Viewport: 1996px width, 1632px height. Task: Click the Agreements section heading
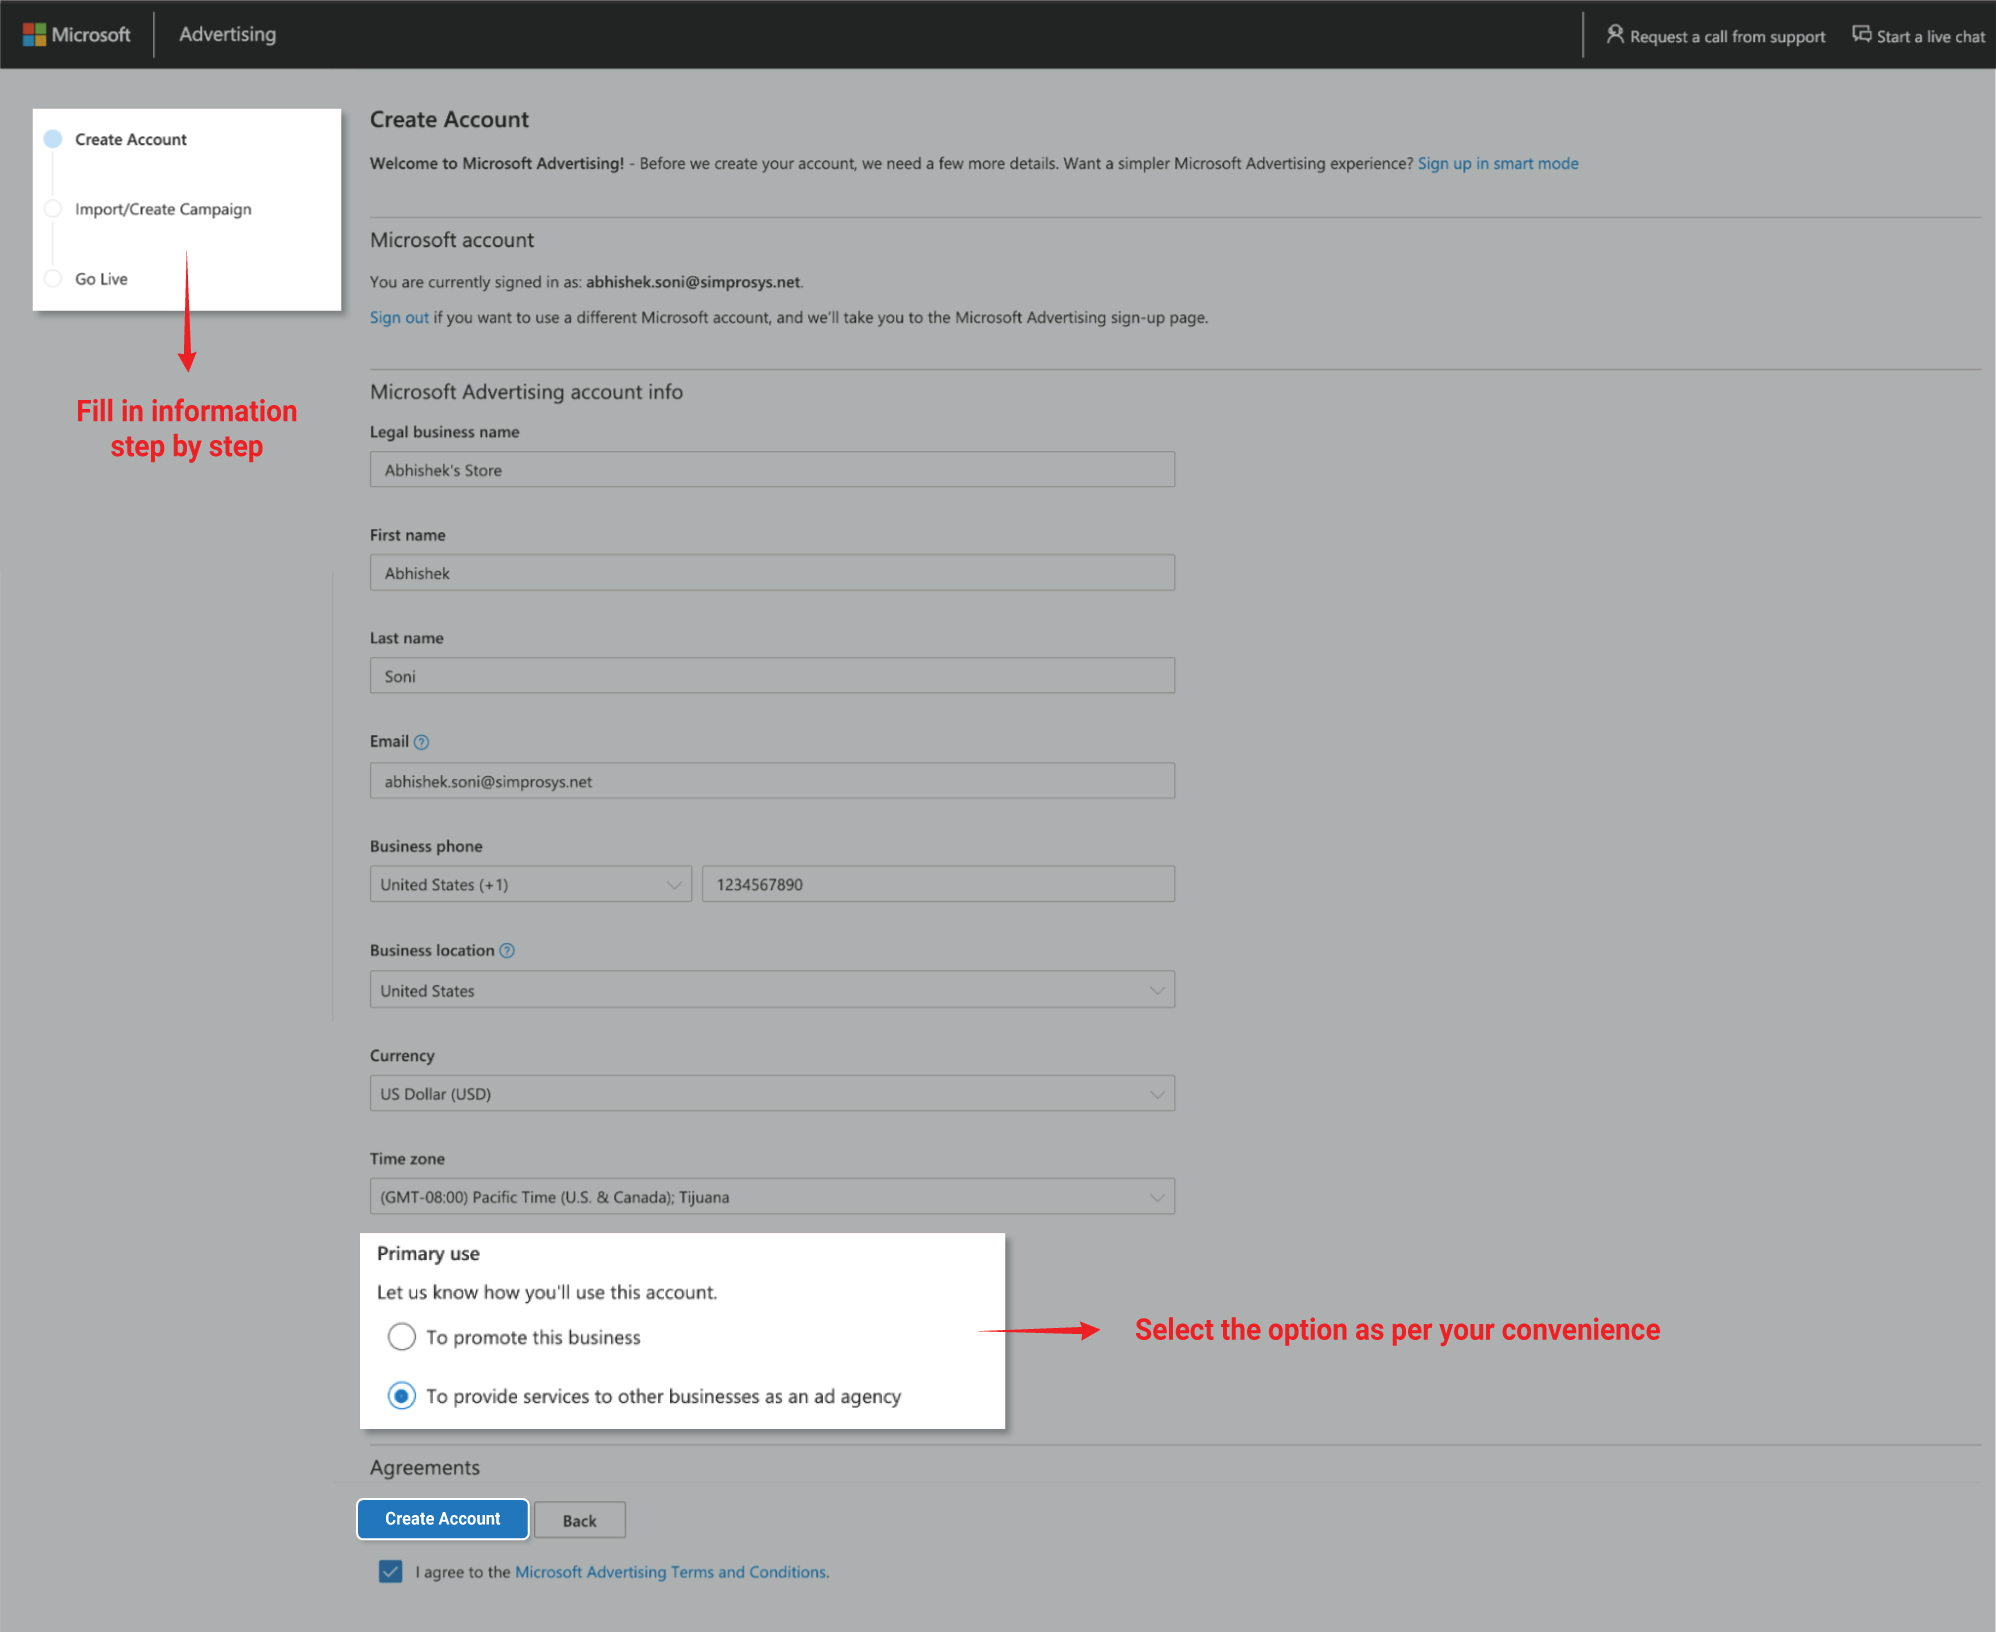425,1467
